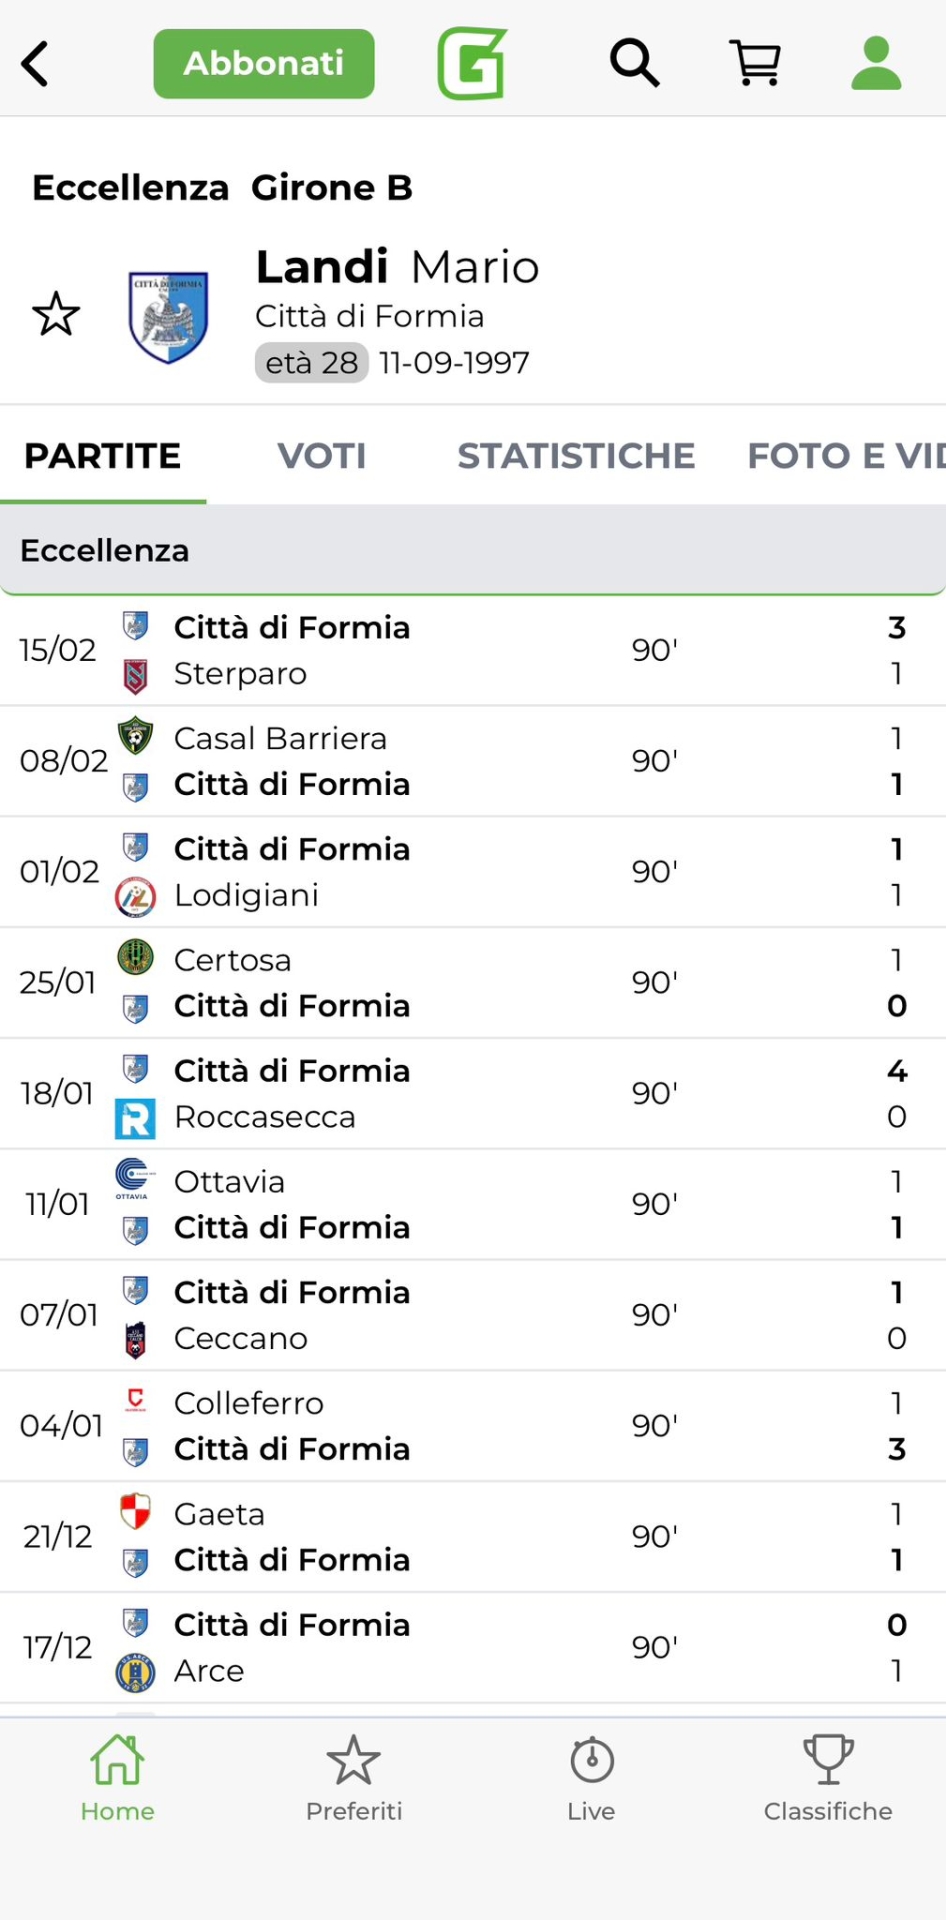This screenshot has height=1920, width=946.
Task: Open the search magnifier icon
Action: click(634, 64)
